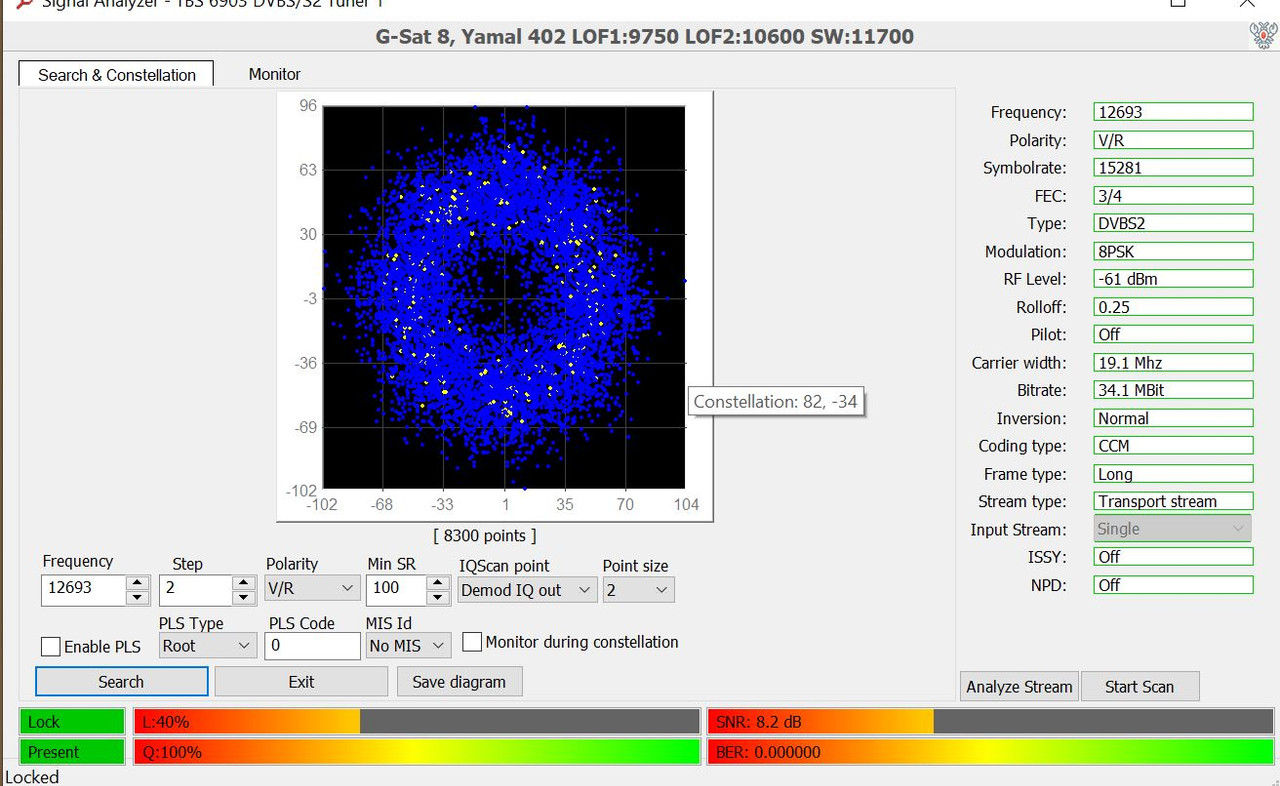Open the PLS Type Root dropdown
This screenshot has width=1280, height=786.
pyautogui.click(x=208, y=646)
